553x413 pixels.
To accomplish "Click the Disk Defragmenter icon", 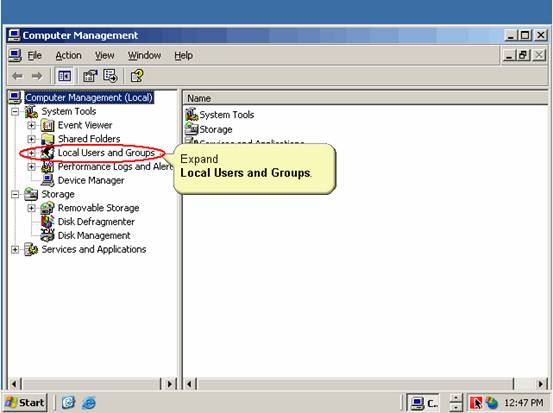I will [x=48, y=221].
